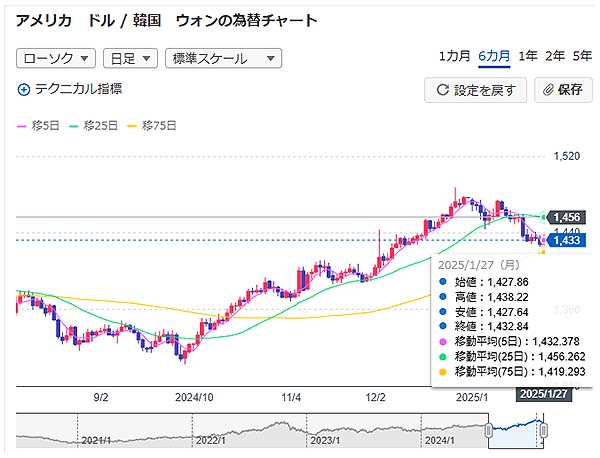Click the 移動平均(5日) tooltip row
Screen dimensions: 600x458
509,341
